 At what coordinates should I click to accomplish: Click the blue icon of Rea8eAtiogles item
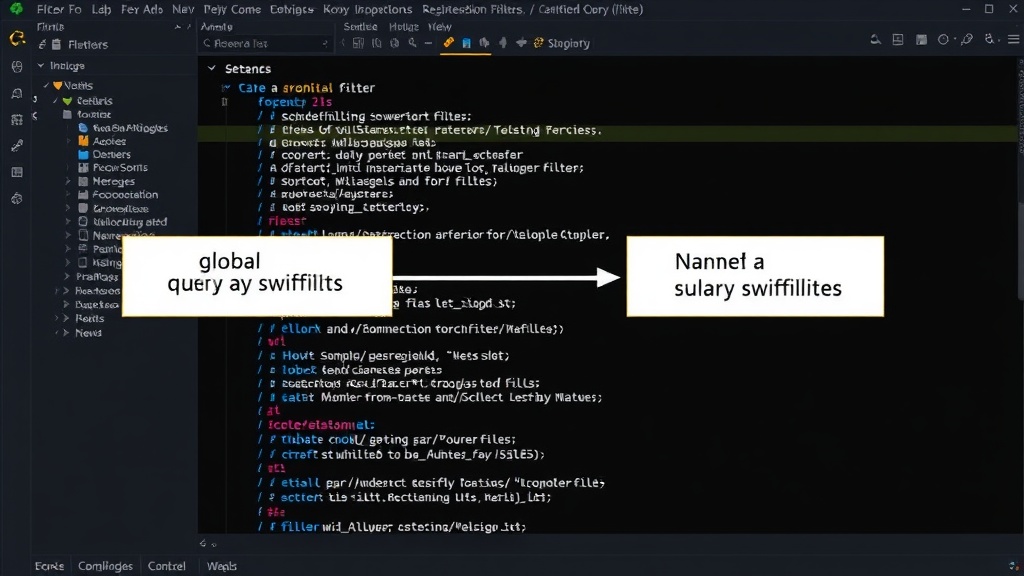point(83,128)
